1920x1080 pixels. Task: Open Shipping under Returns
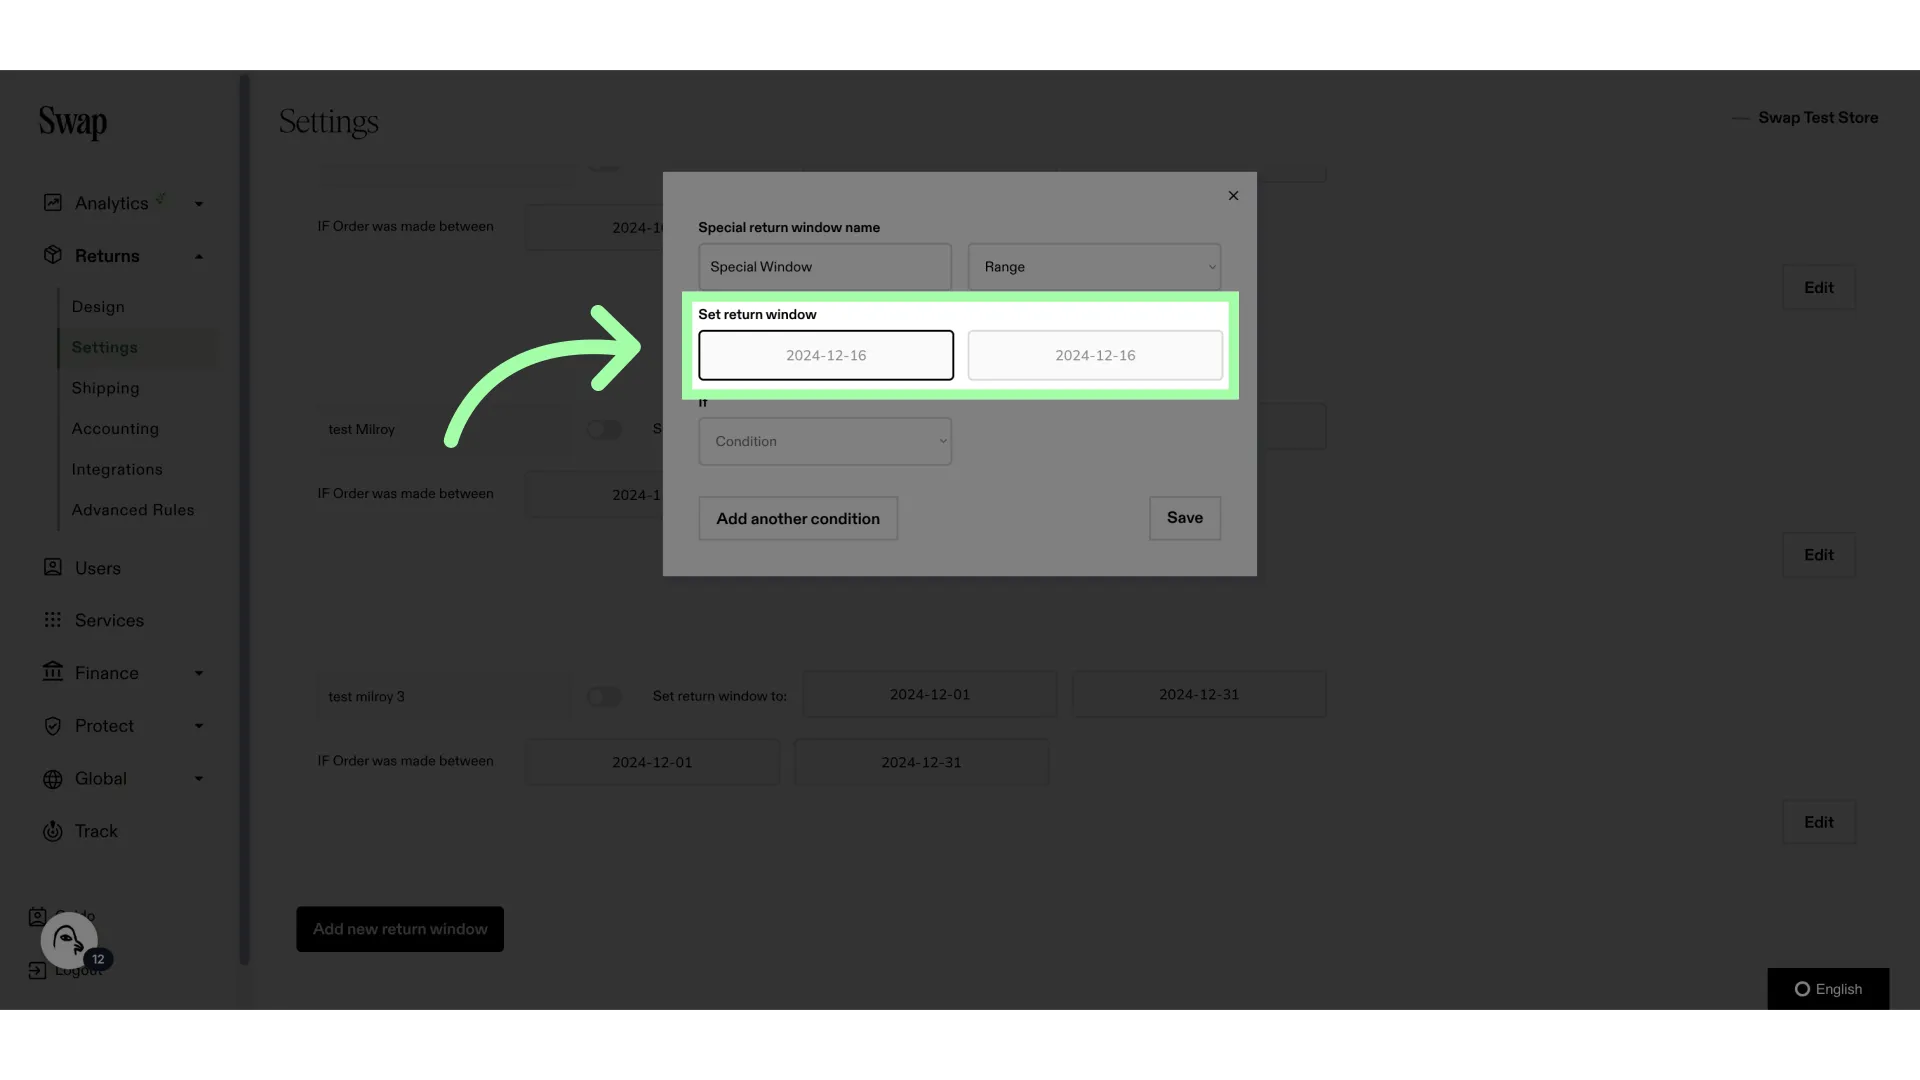tap(105, 388)
